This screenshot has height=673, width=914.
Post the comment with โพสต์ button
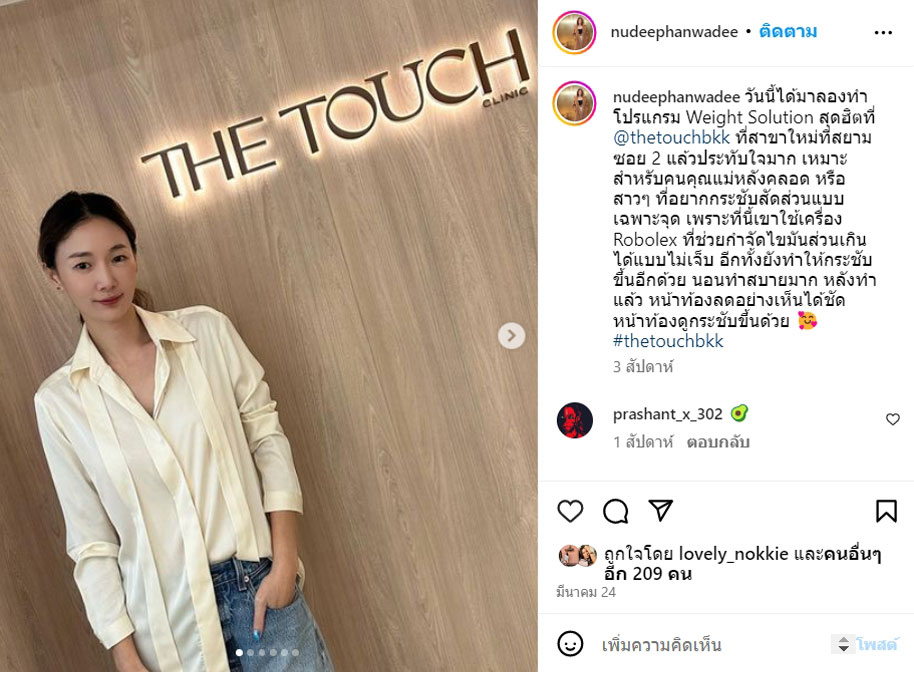pos(877,644)
